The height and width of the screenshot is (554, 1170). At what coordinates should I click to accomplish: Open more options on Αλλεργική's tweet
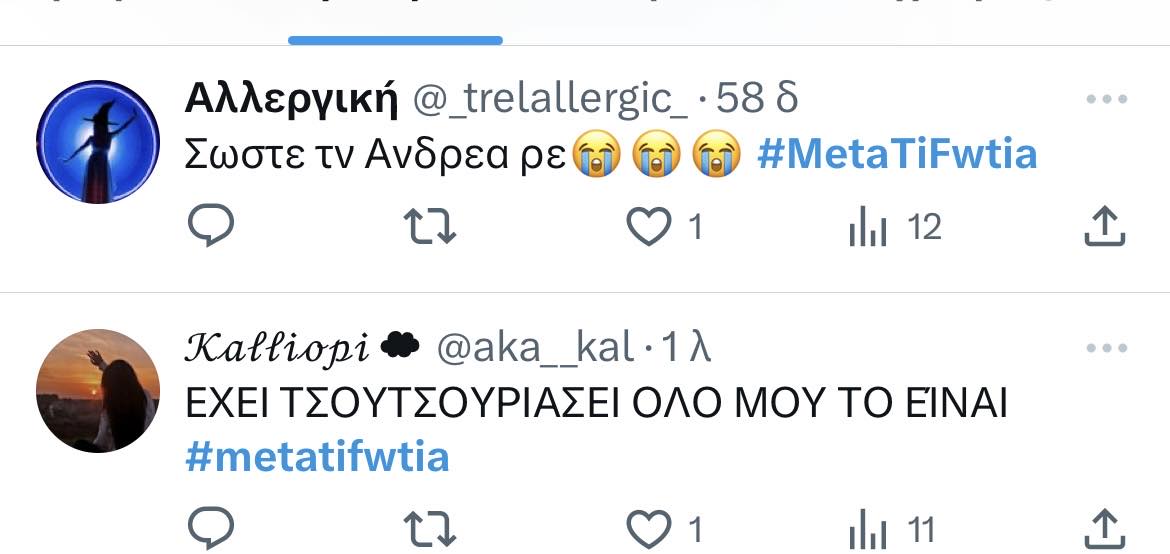[1107, 99]
